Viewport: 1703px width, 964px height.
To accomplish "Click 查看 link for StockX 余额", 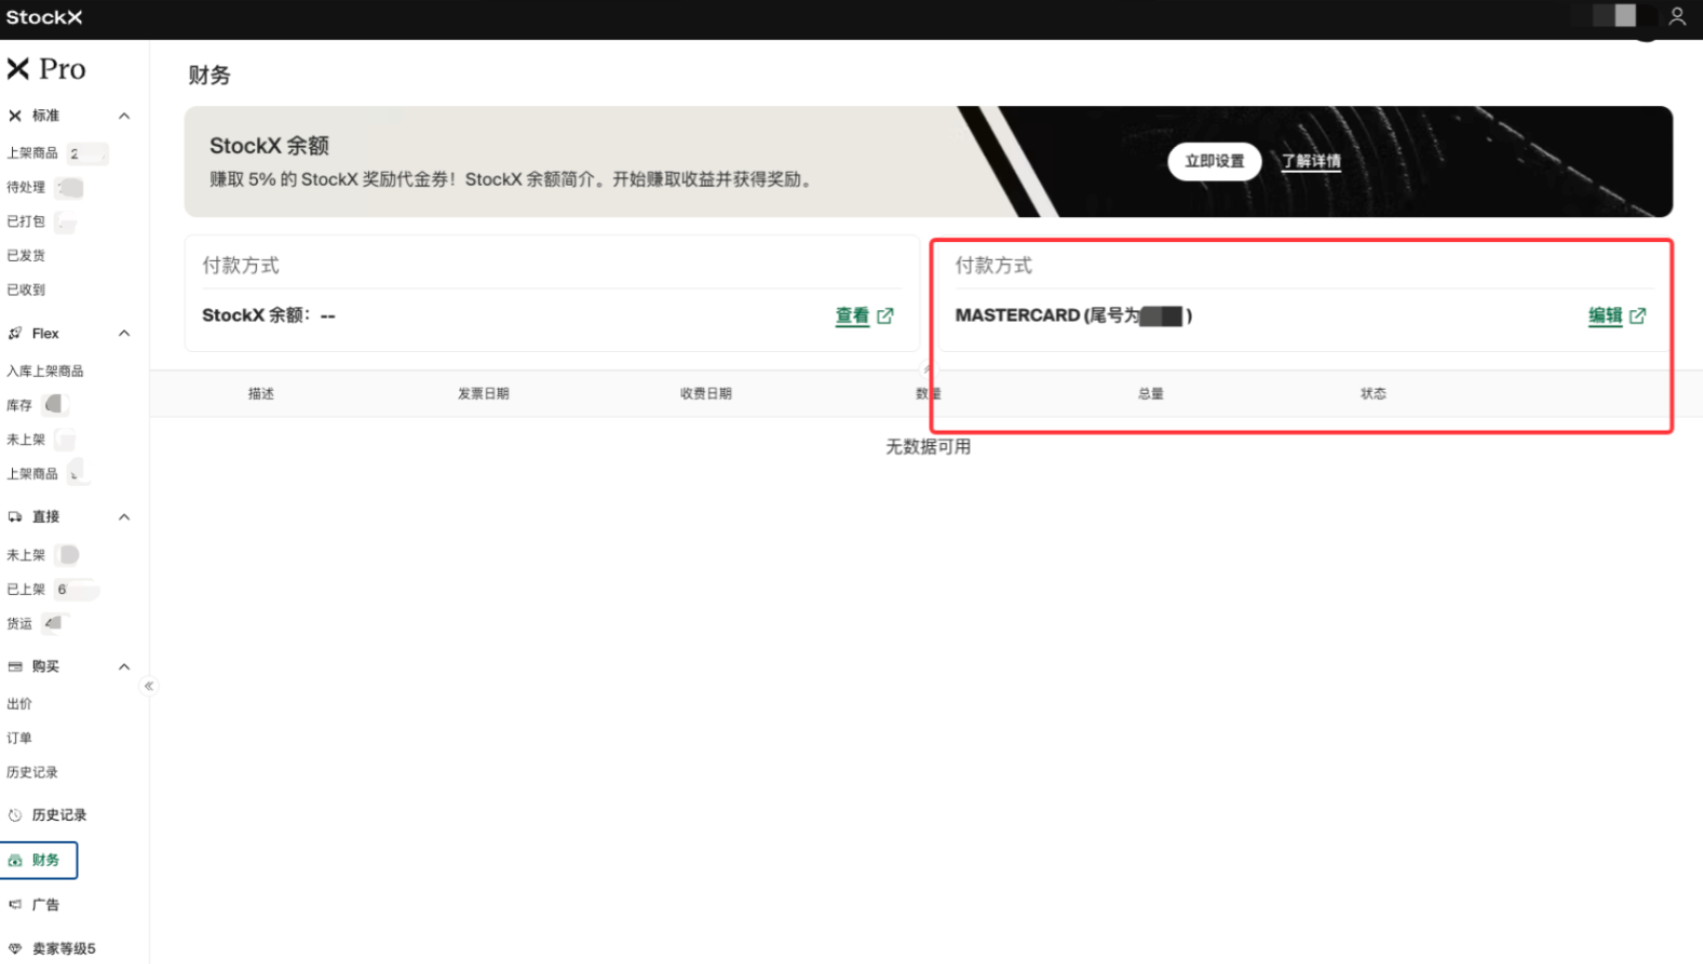I will coord(852,316).
